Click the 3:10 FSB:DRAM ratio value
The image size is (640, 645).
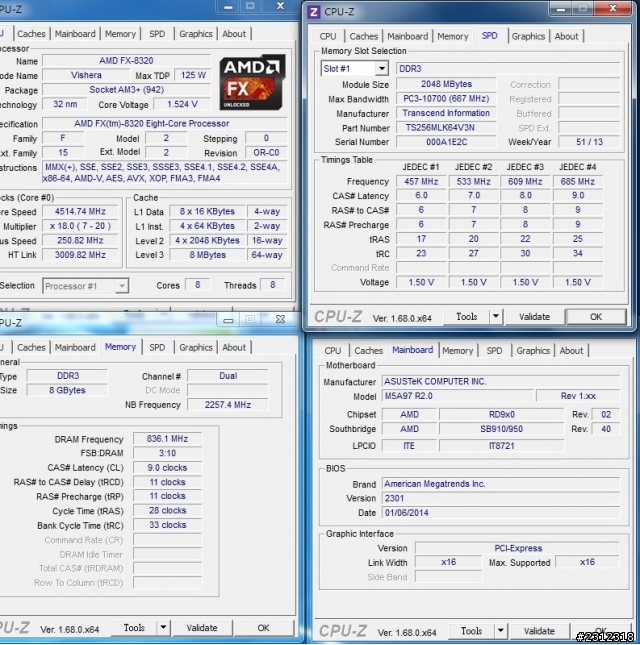point(167,453)
